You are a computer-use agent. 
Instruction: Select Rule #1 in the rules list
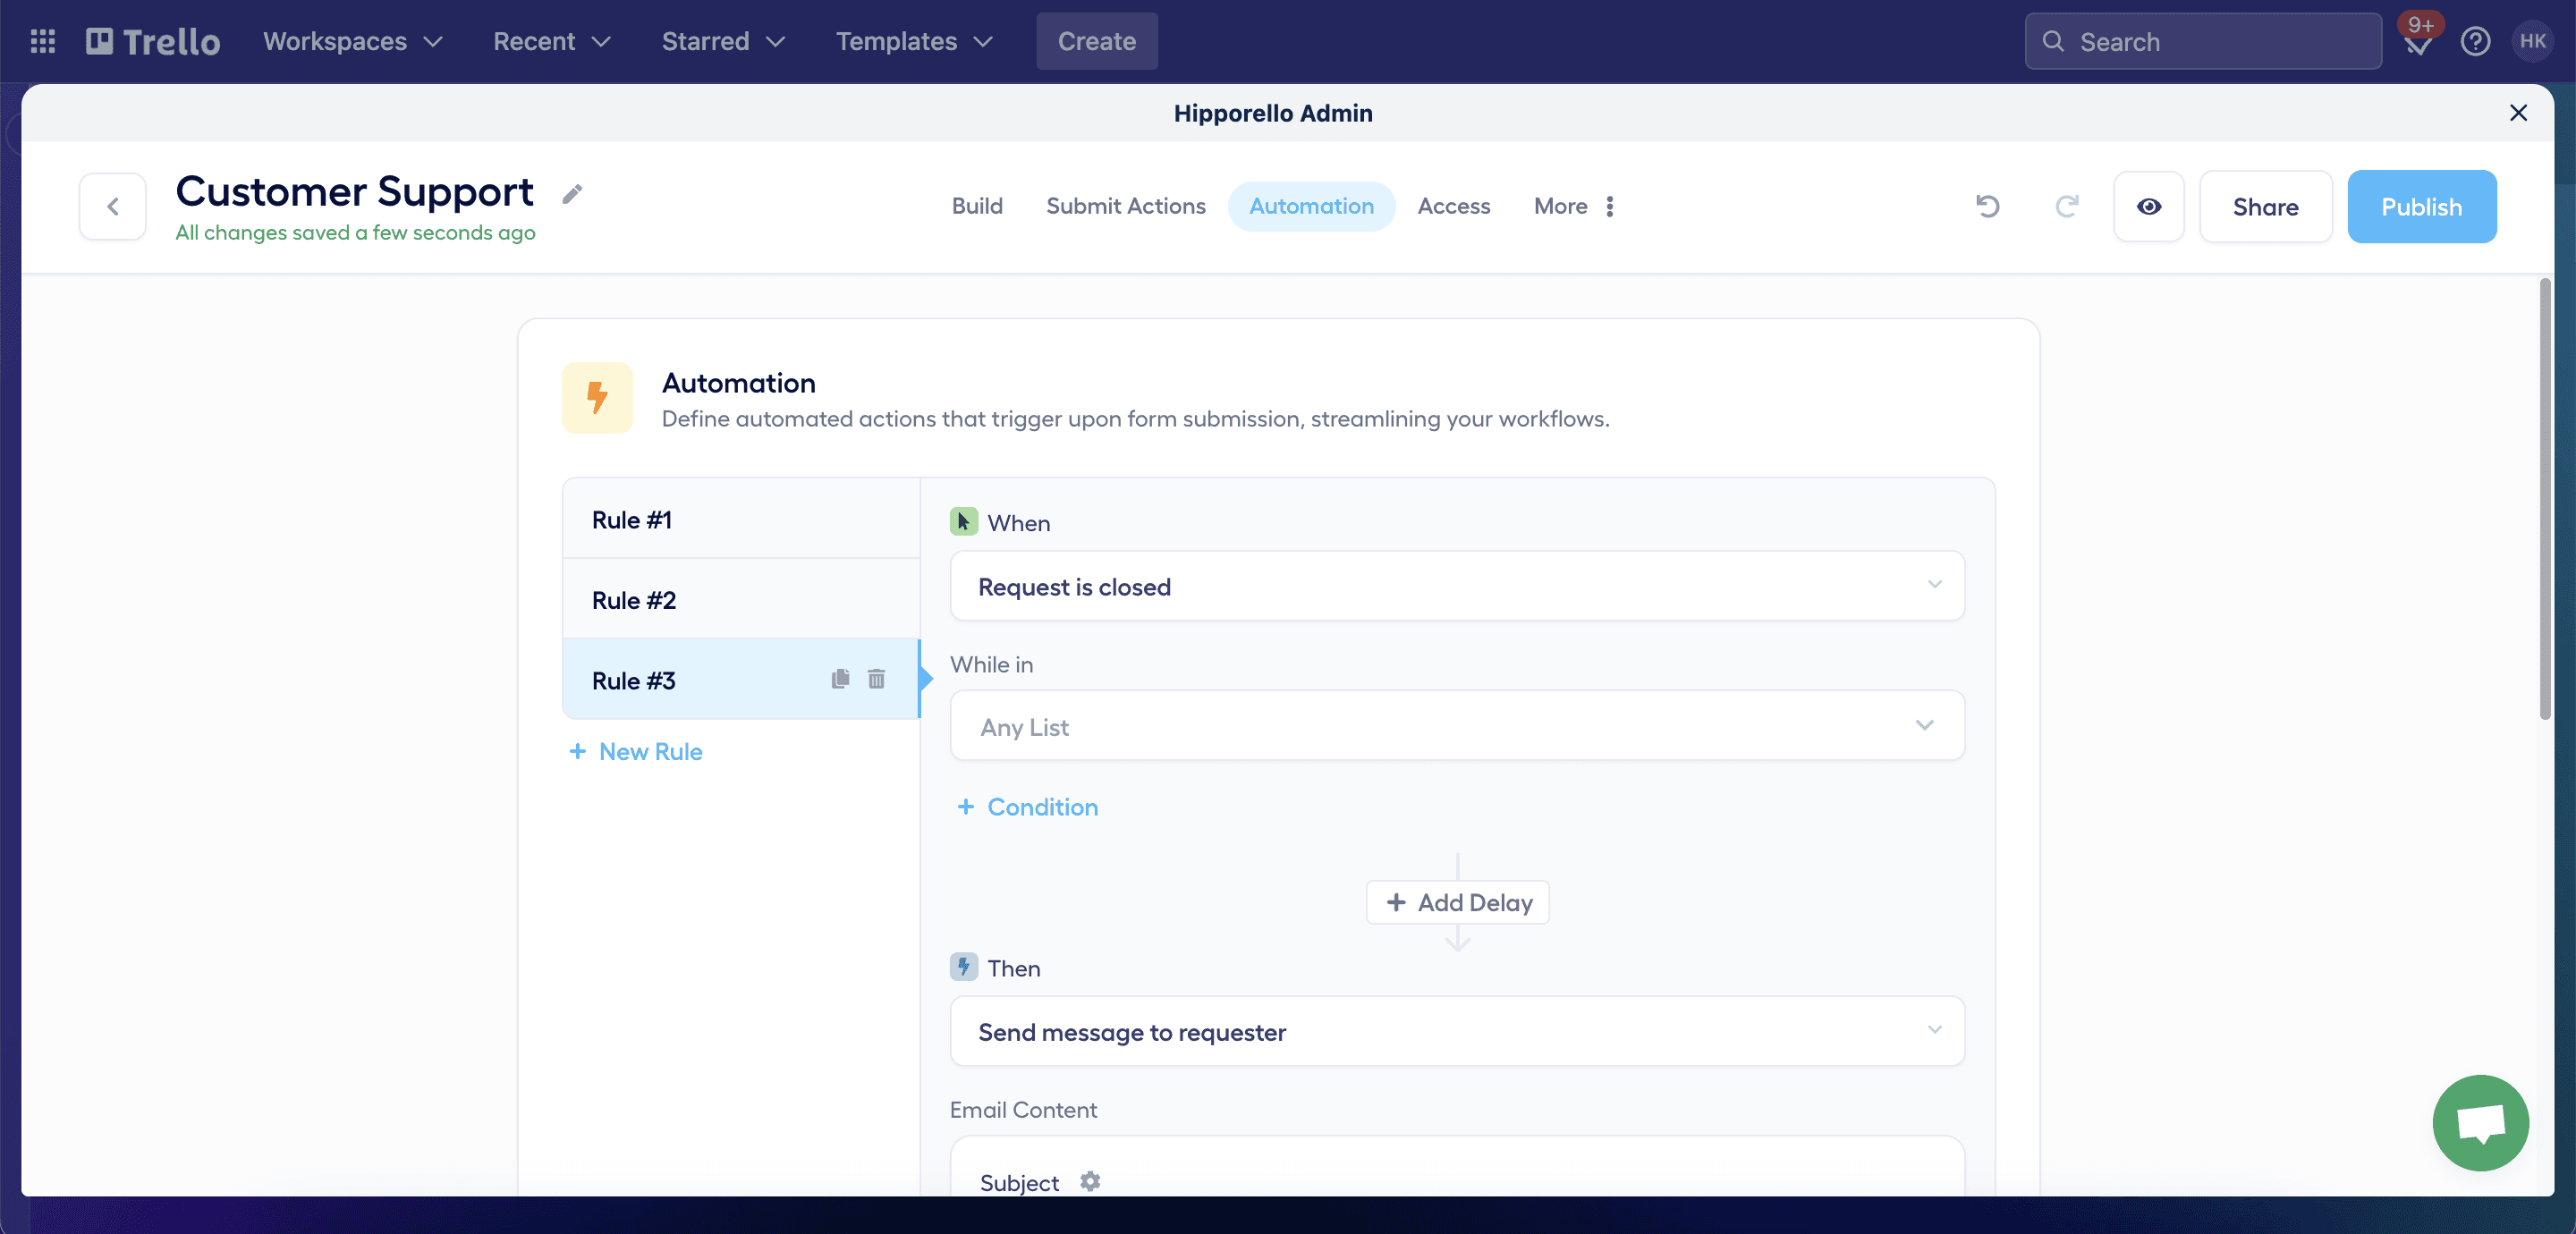(x=741, y=519)
